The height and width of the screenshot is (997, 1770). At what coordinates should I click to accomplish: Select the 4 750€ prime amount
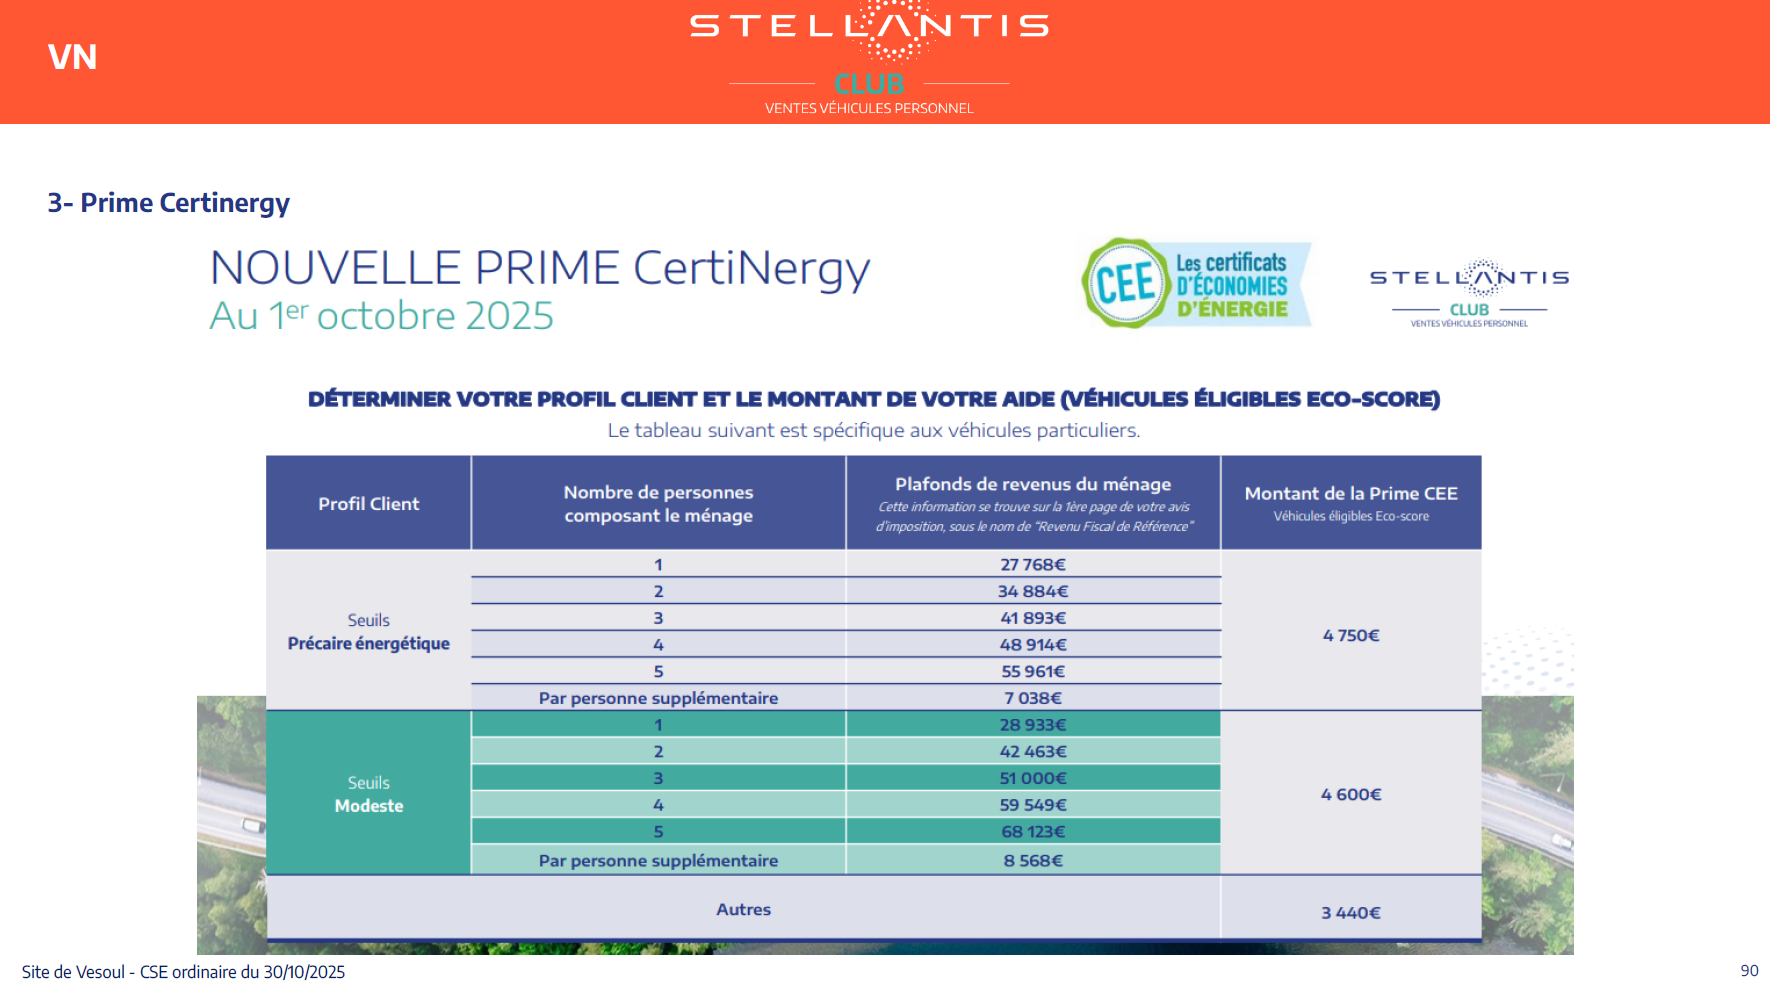1350,635
